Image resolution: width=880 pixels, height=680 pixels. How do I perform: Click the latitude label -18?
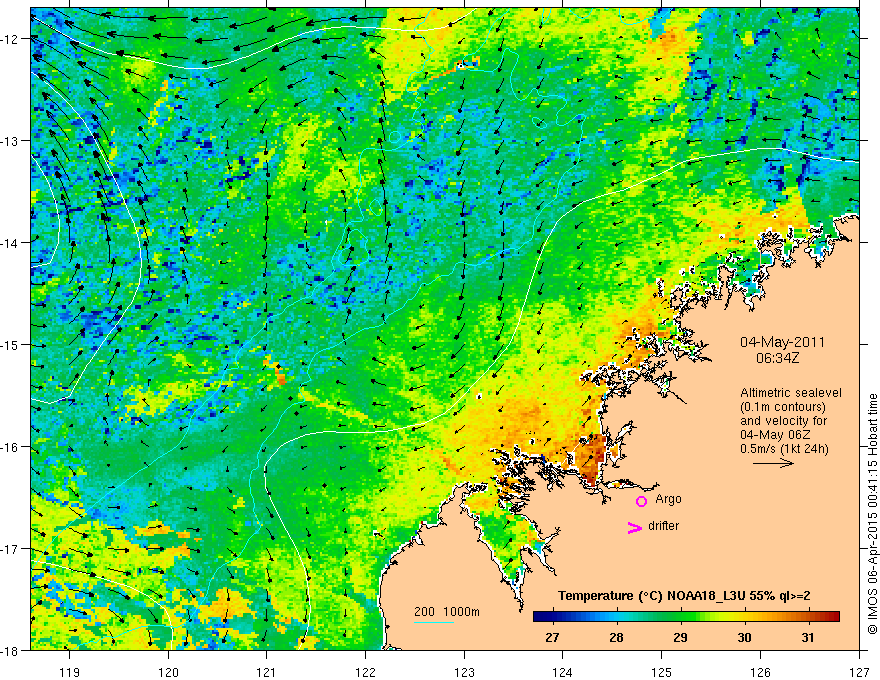point(11,651)
